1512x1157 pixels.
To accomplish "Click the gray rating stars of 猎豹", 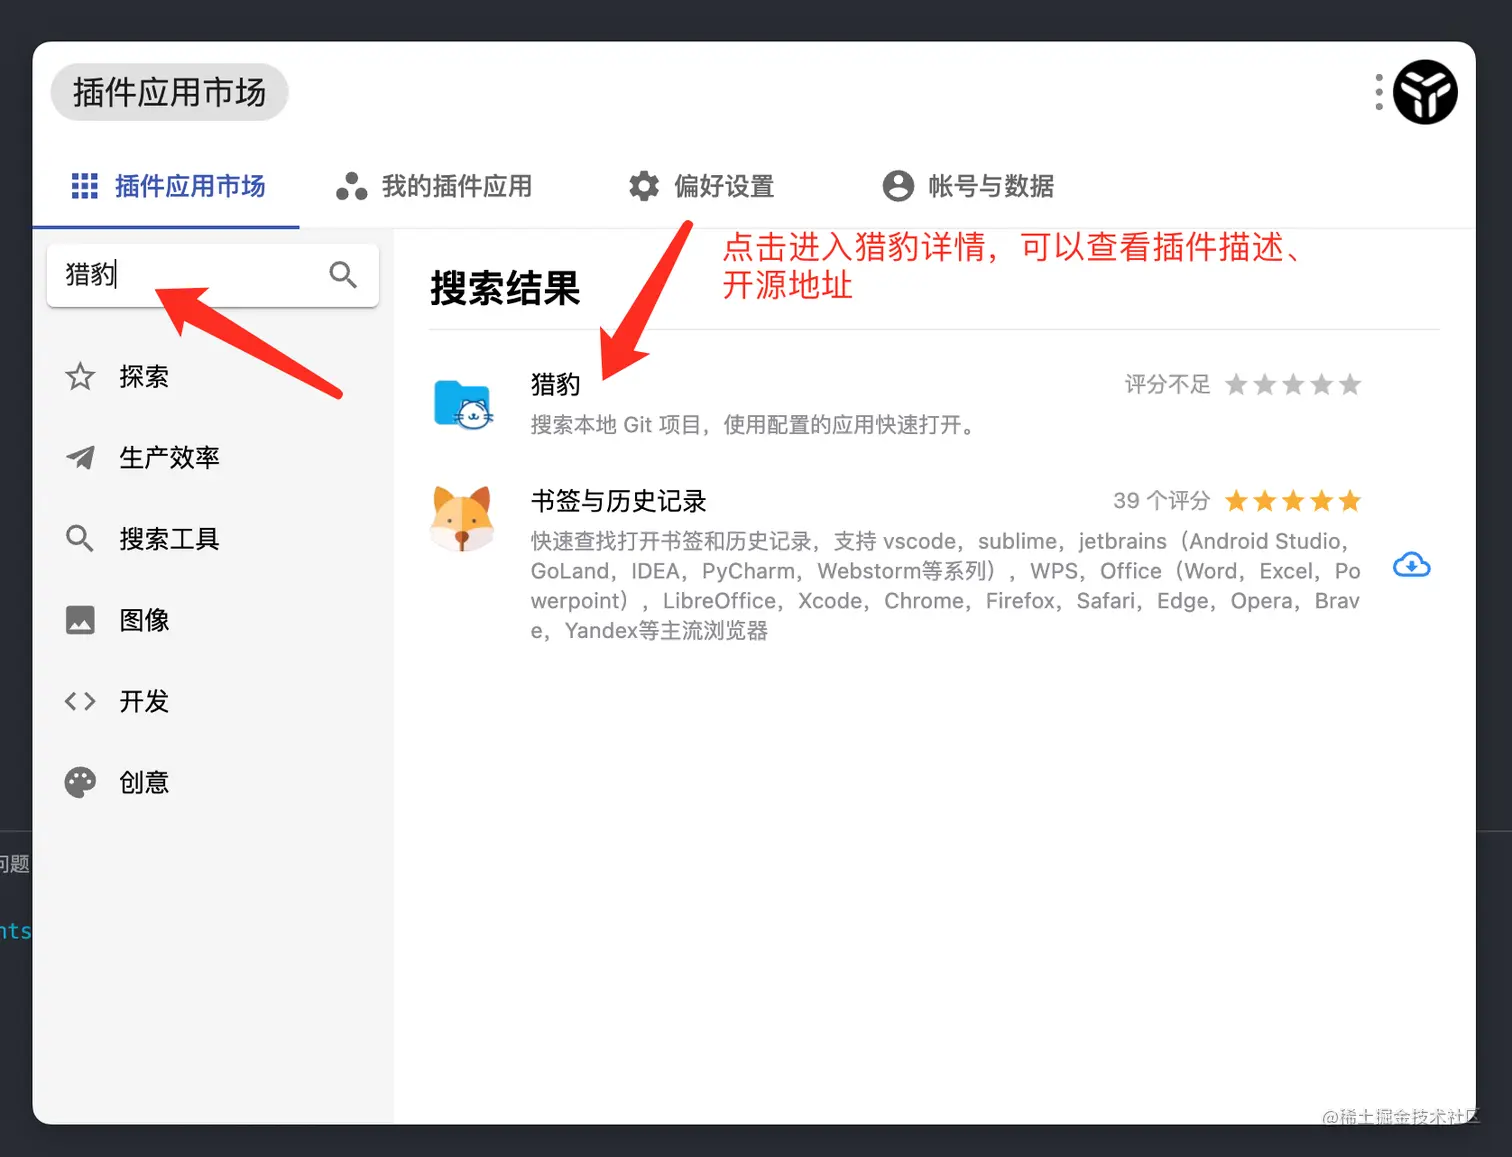I will click(x=1293, y=384).
